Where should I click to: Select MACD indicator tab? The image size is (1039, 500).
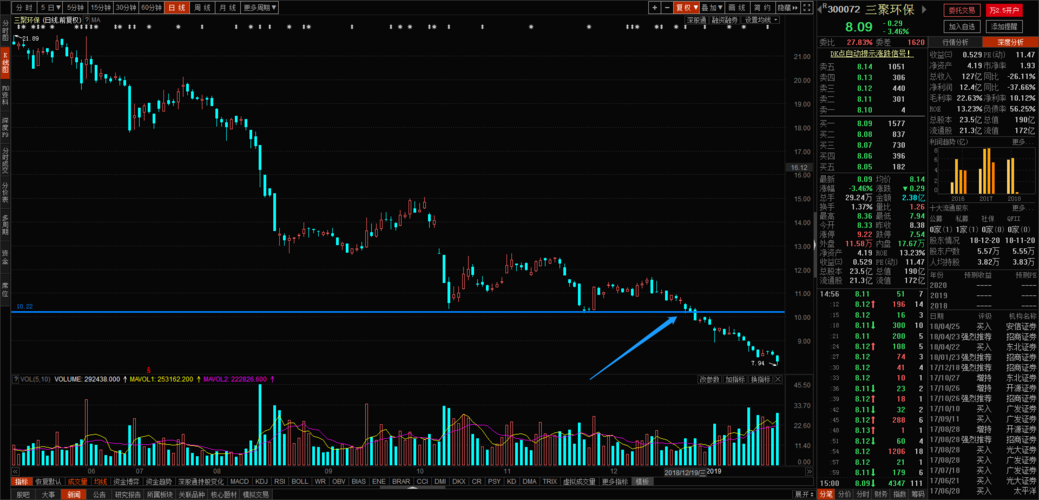point(241,481)
